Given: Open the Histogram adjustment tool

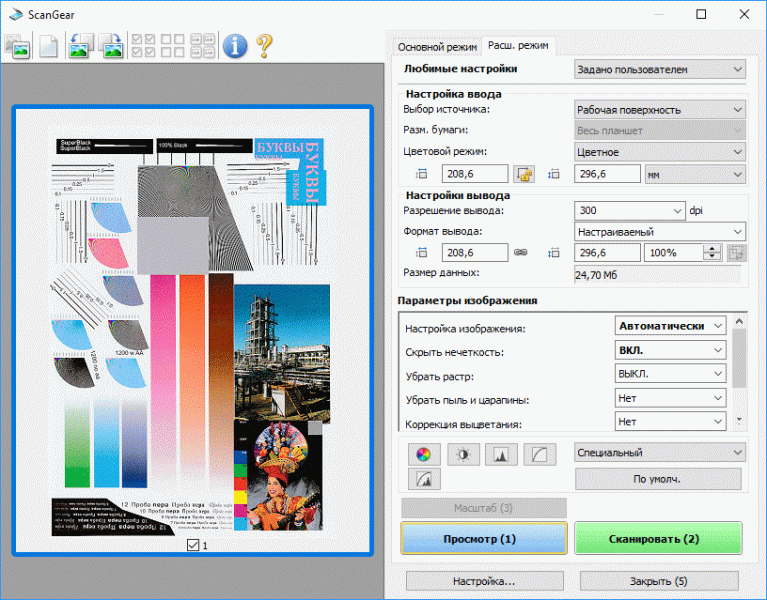Looking at the screenshot, I should (x=501, y=453).
